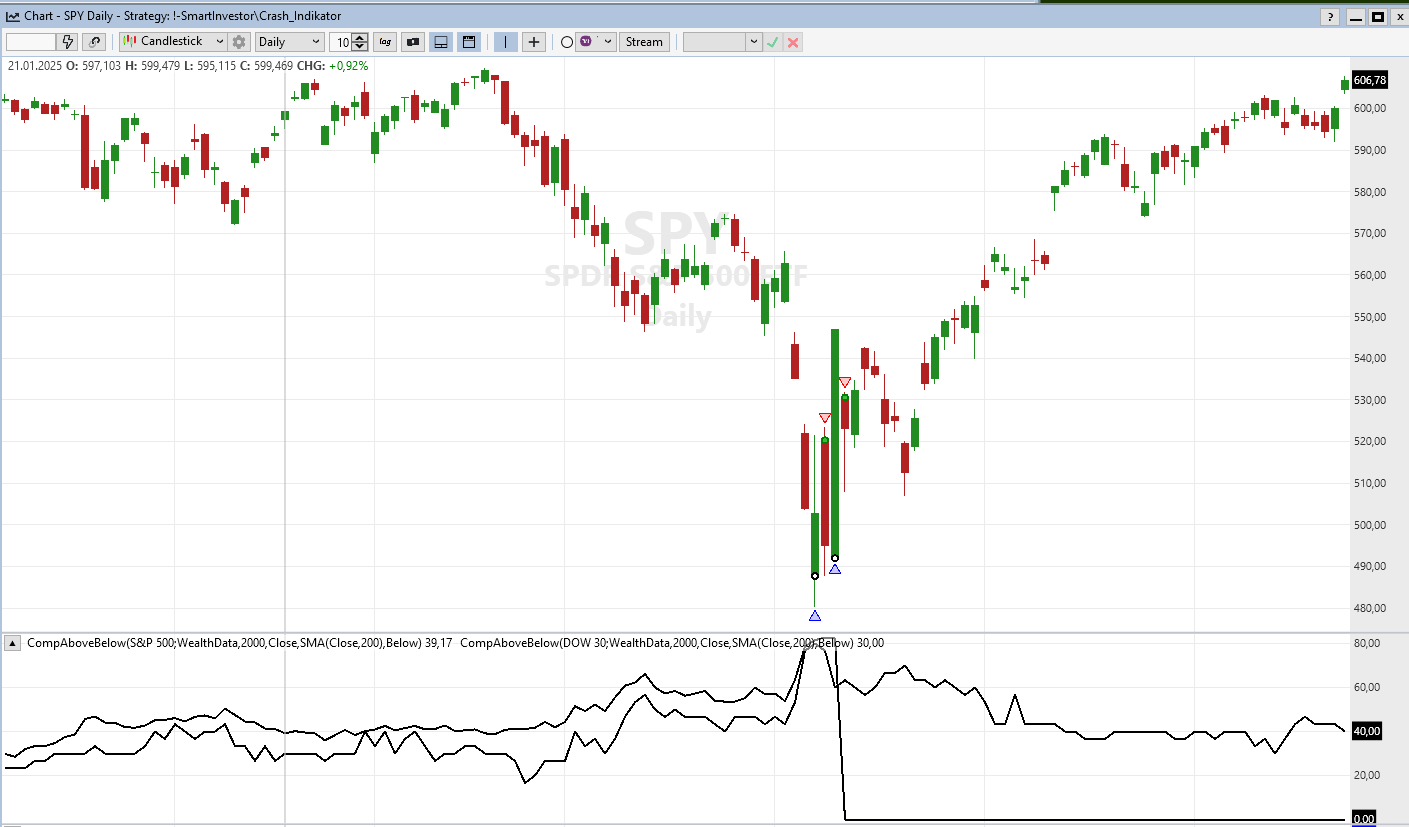1409x827 pixels.
Task: Click the 80,00 indicator axis label
Action: [1367, 643]
